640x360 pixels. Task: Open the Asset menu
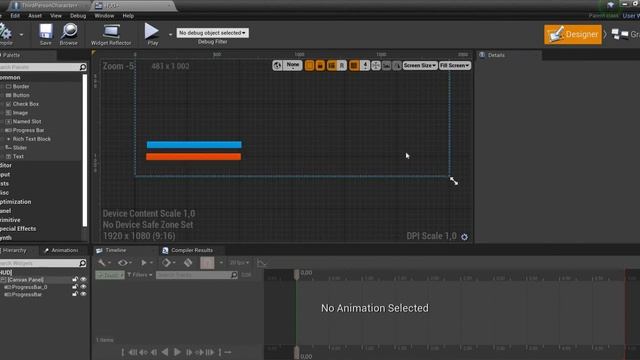[x=35, y=16]
